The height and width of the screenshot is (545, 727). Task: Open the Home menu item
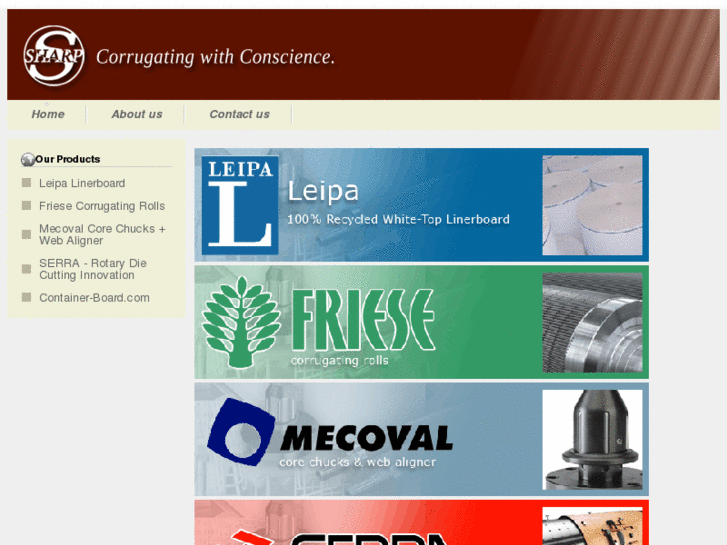click(48, 114)
